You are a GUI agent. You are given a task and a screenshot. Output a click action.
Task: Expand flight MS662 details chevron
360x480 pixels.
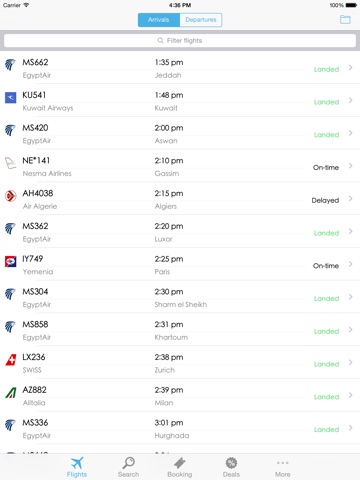350,67
